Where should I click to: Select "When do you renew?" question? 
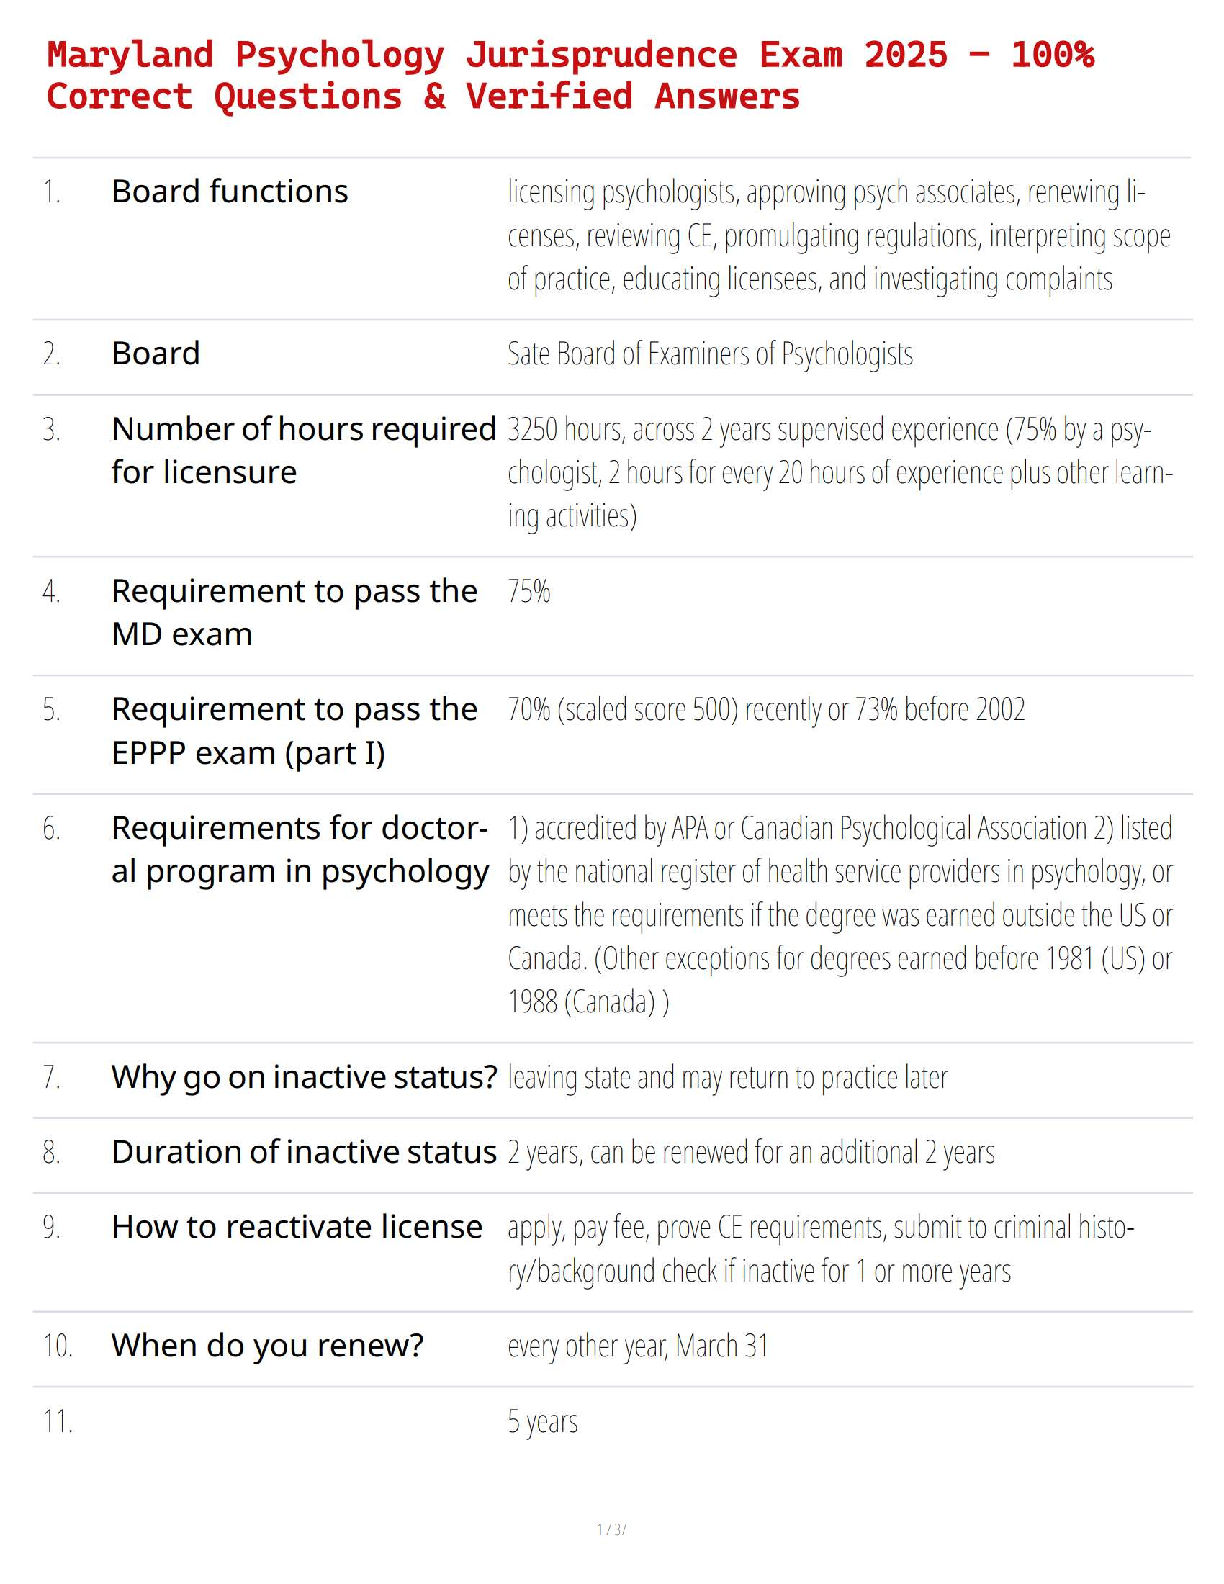point(267,1346)
